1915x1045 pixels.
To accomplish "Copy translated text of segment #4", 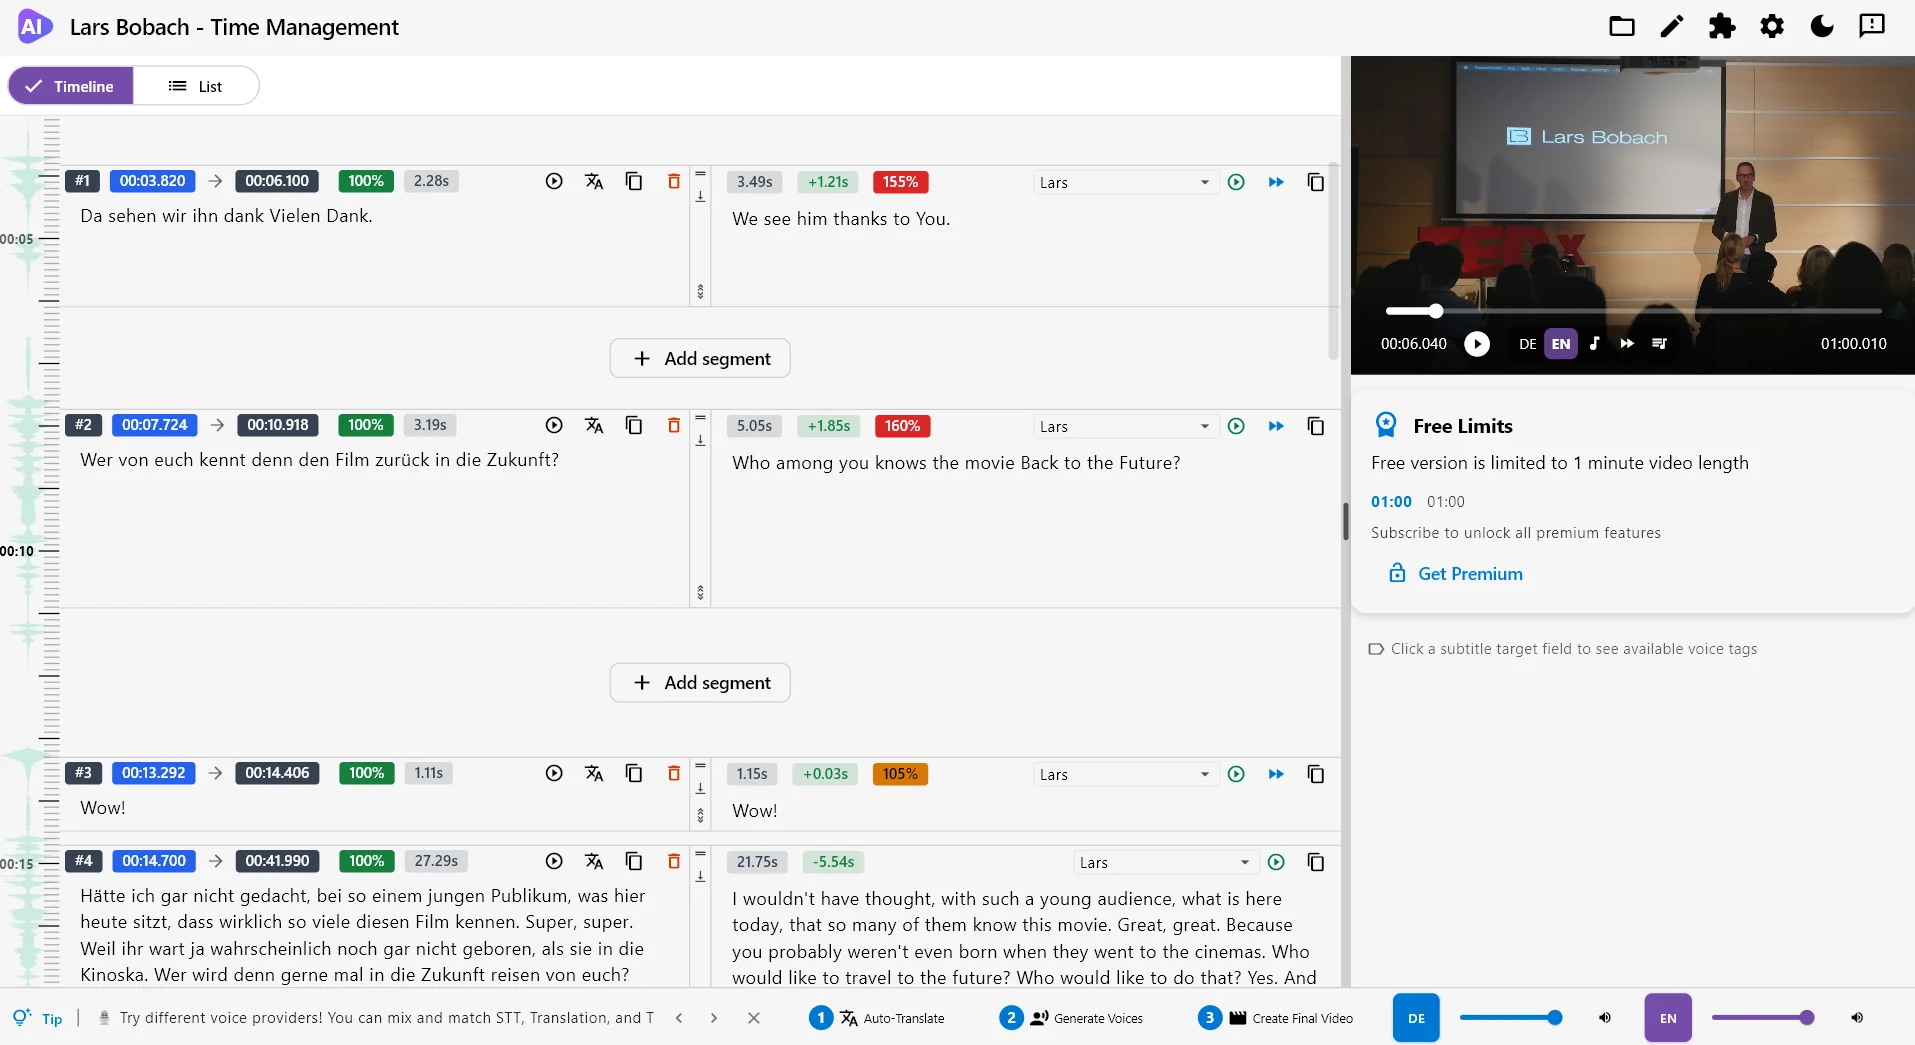I will (x=1316, y=862).
